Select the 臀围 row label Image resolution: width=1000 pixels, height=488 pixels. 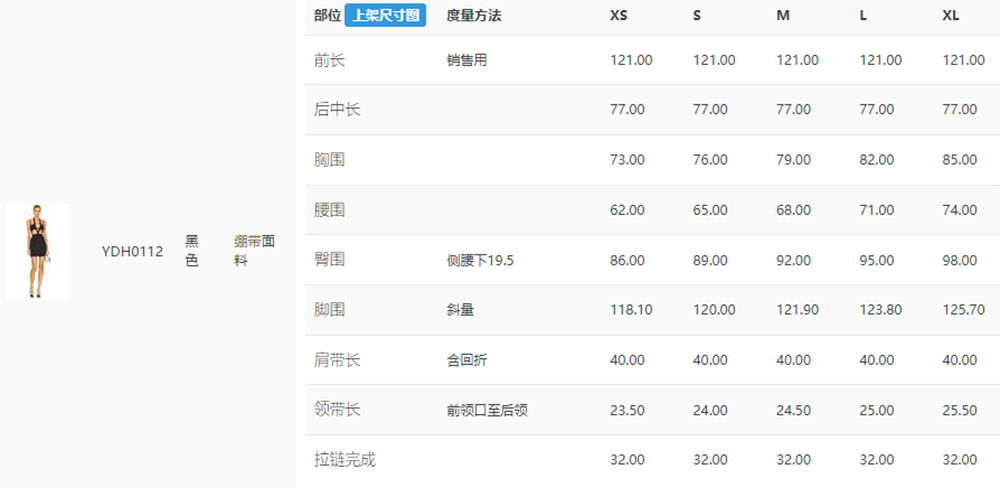click(330, 260)
